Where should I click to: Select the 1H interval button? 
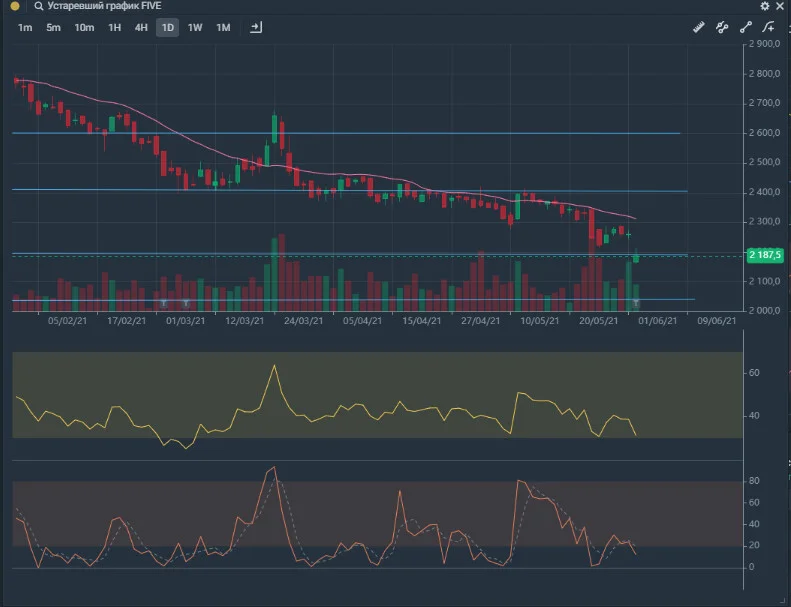coord(115,28)
